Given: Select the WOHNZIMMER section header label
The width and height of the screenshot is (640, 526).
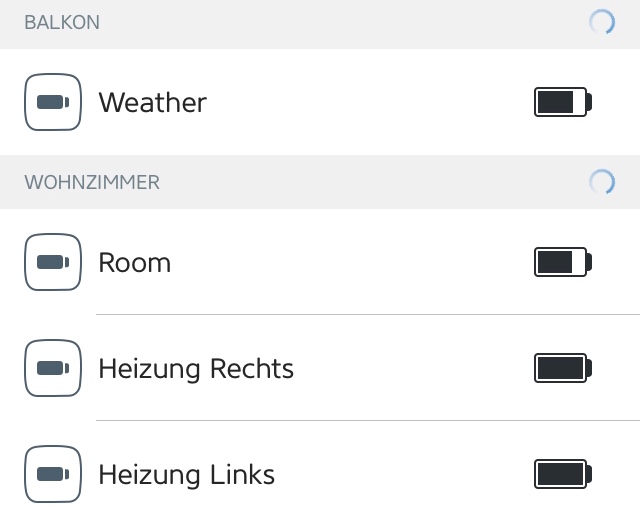Looking at the screenshot, I should (x=92, y=183).
